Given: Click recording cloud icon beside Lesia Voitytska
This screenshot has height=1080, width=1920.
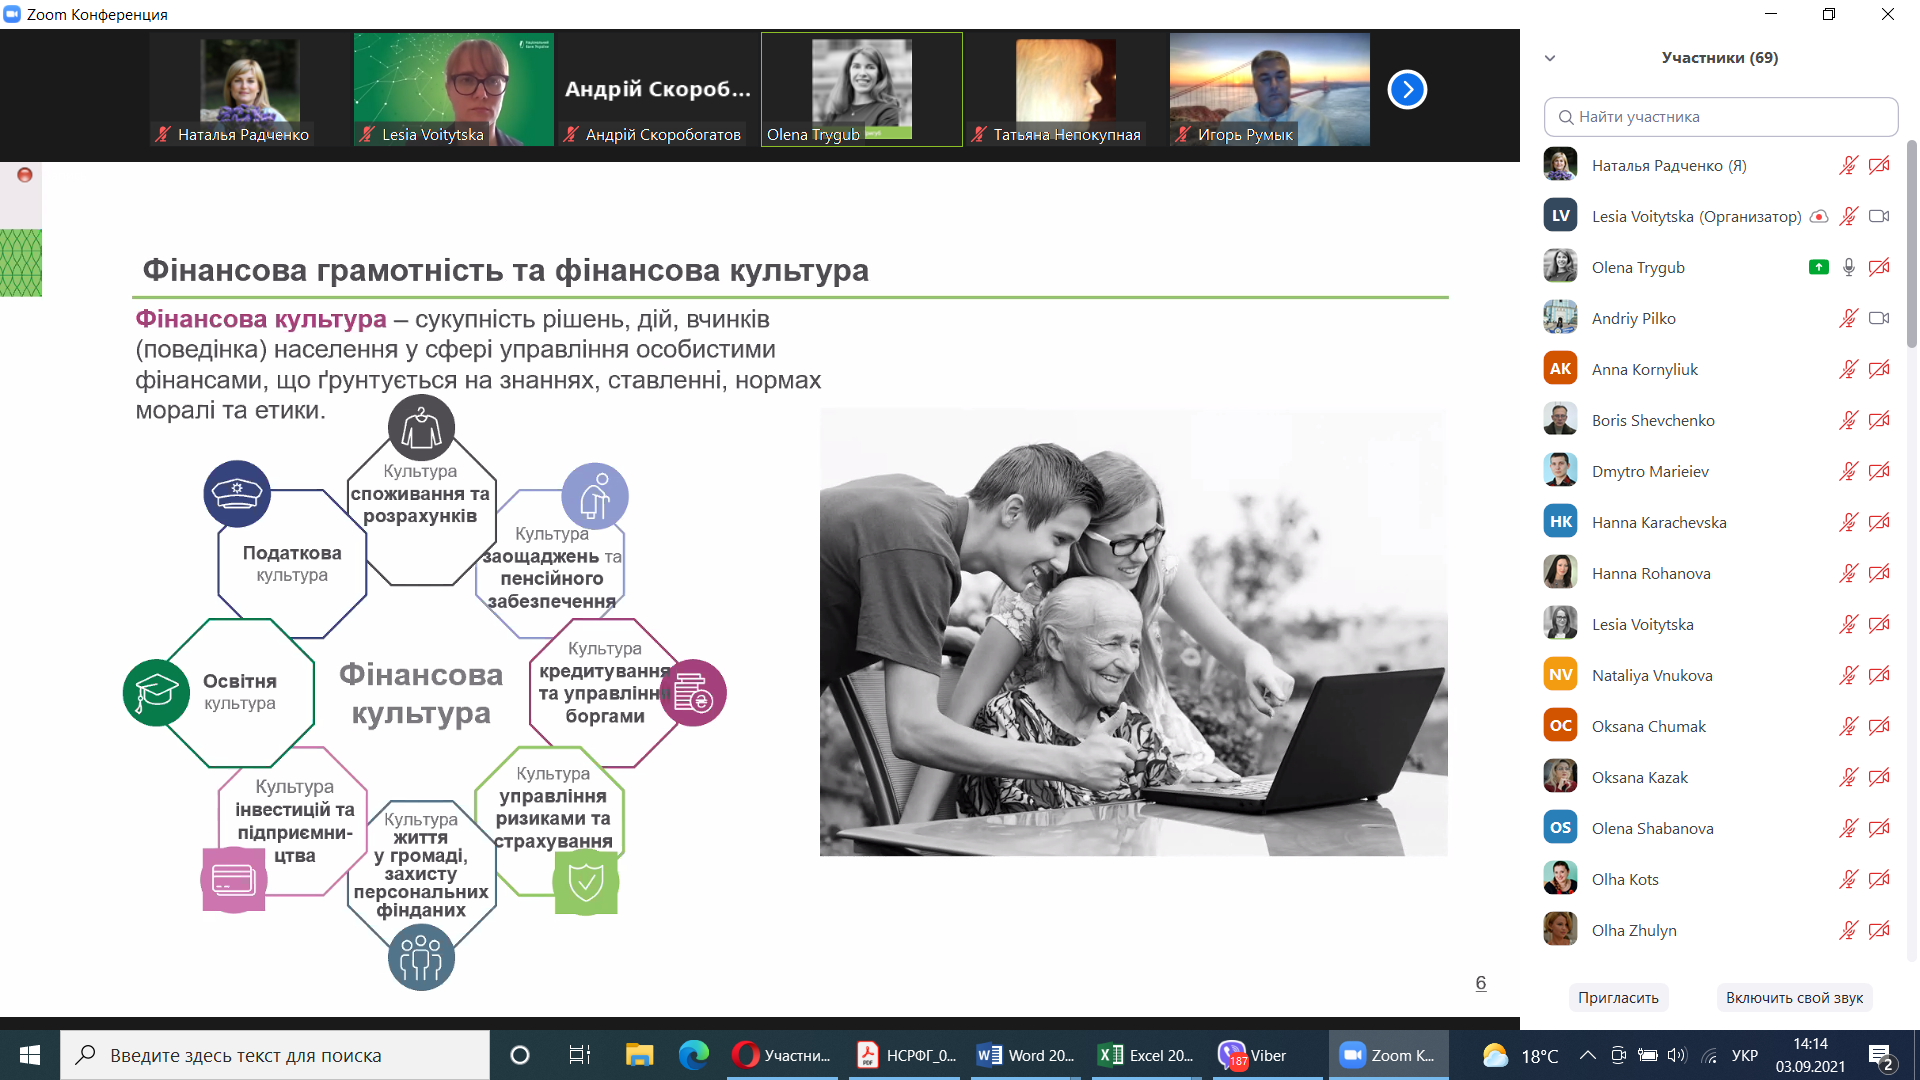Looking at the screenshot, I should [x=1819, y=216].
